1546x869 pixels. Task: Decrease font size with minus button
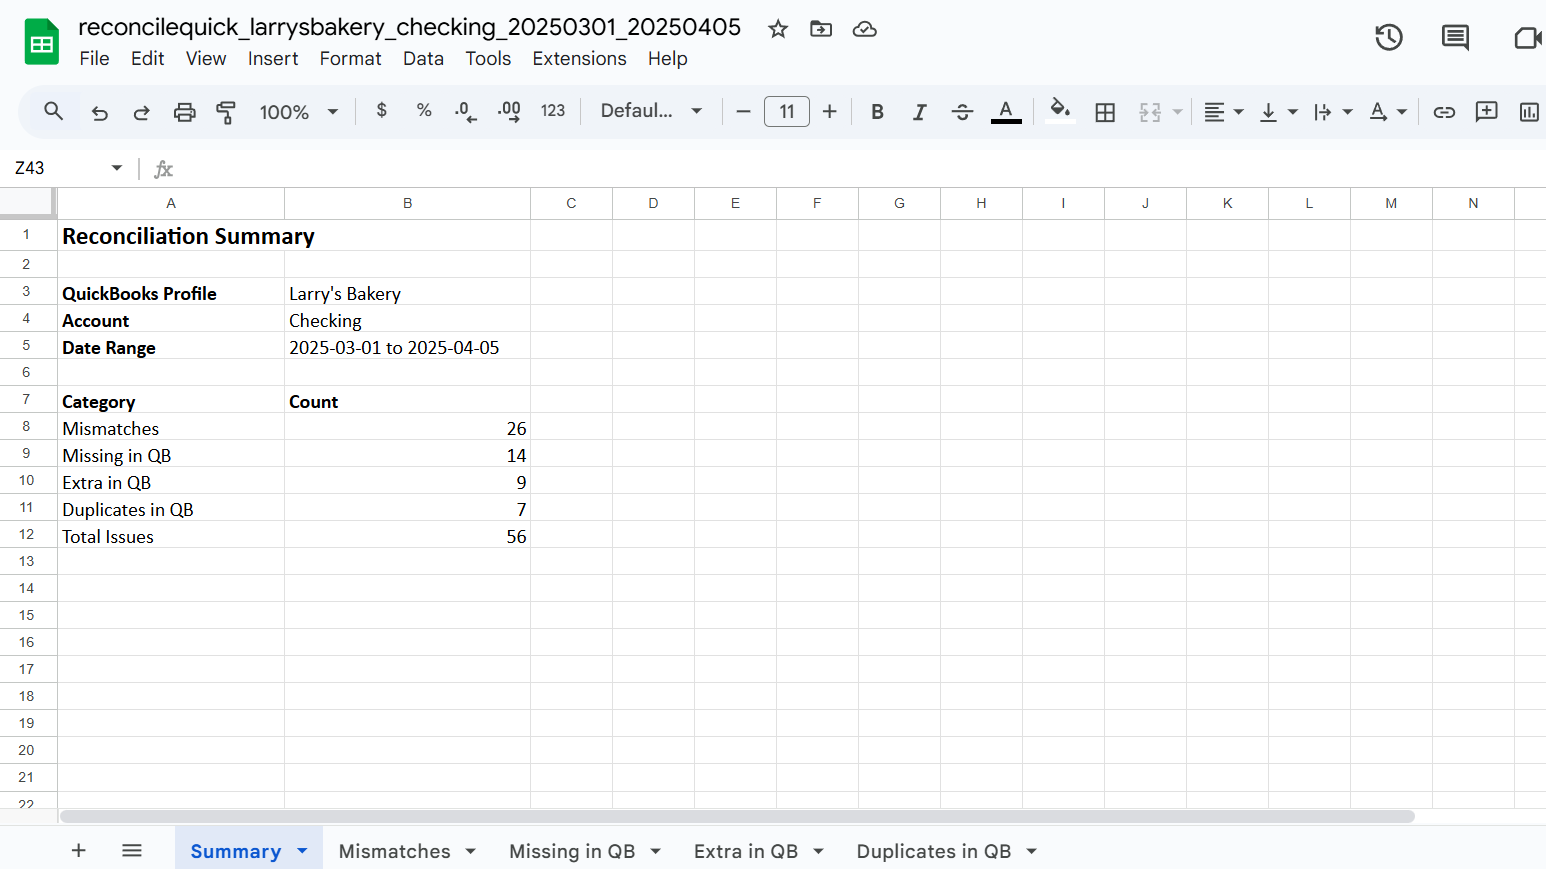(743, 112)
